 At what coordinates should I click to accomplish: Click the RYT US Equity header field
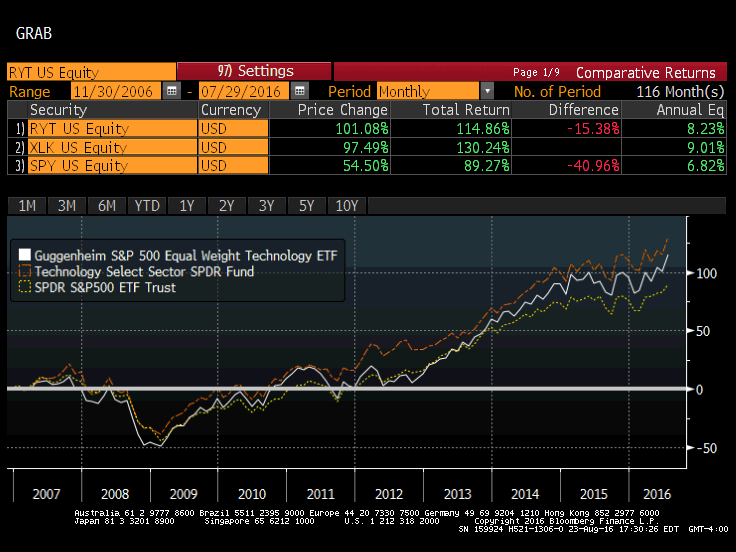click(x=92, y=72)
